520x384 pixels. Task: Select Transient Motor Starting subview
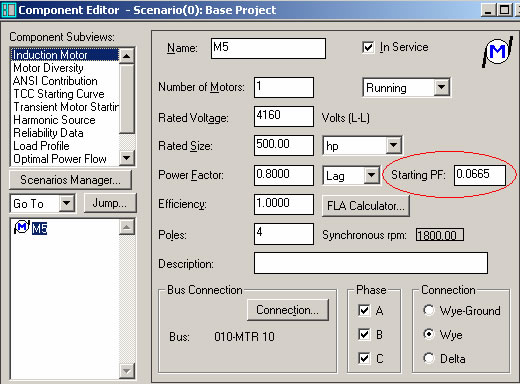(65, 107)
